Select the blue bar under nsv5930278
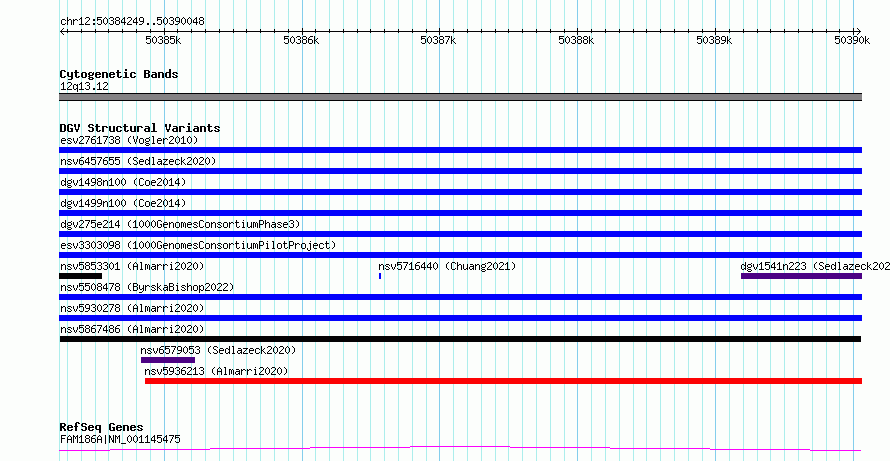This screenshot has height=461, width=890. click(460, 318)
